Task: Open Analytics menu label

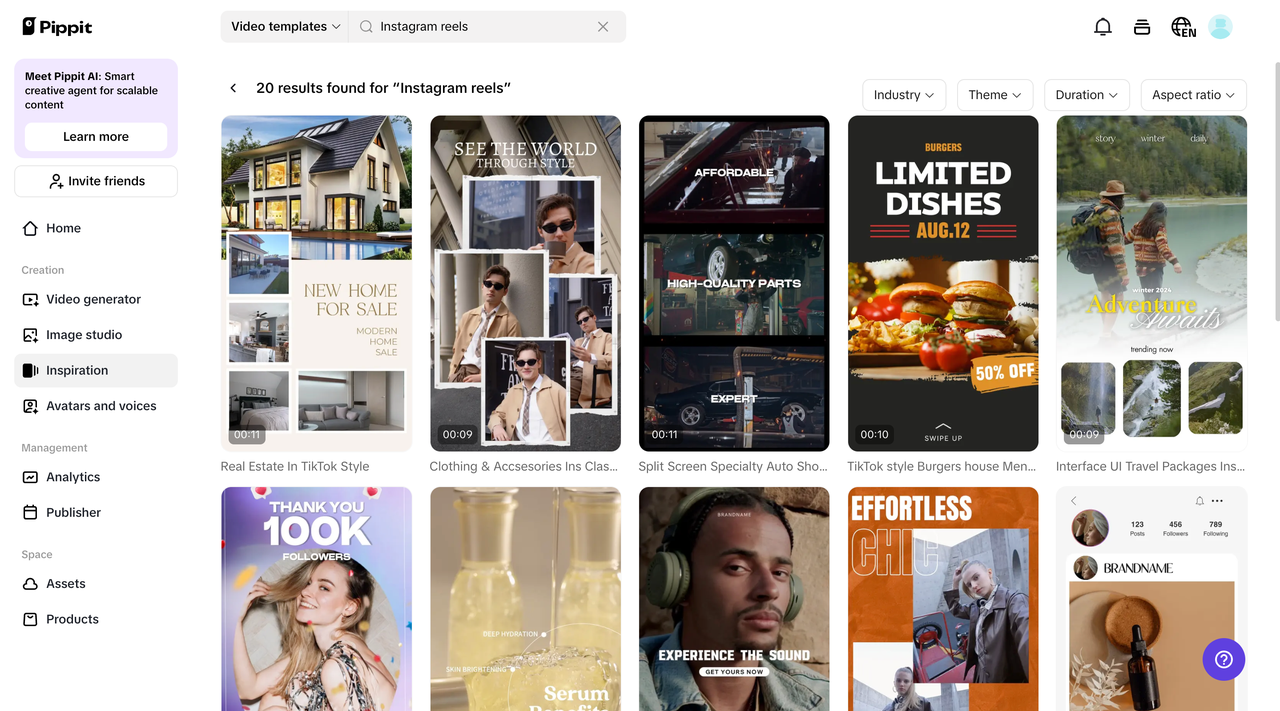Action: (73, 477)
